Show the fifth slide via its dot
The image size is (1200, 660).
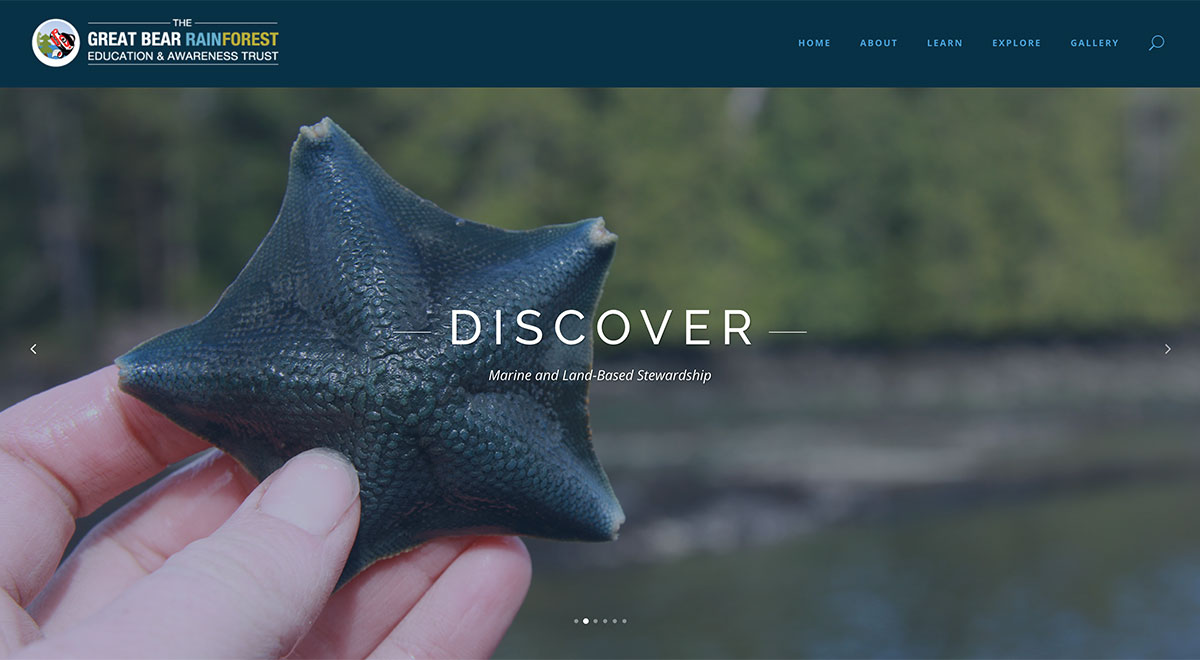(615, 621)
